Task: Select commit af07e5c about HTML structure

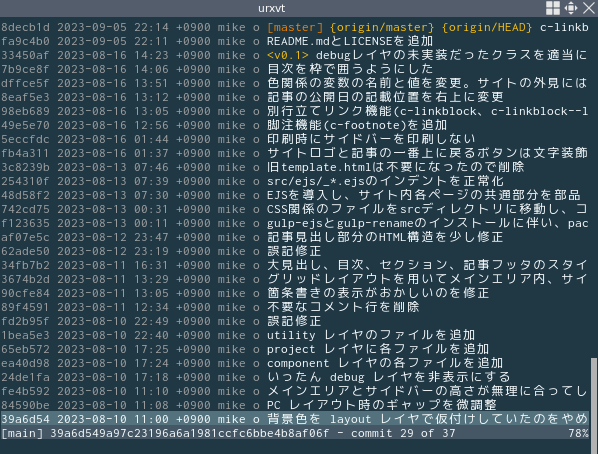Action: 294,237
